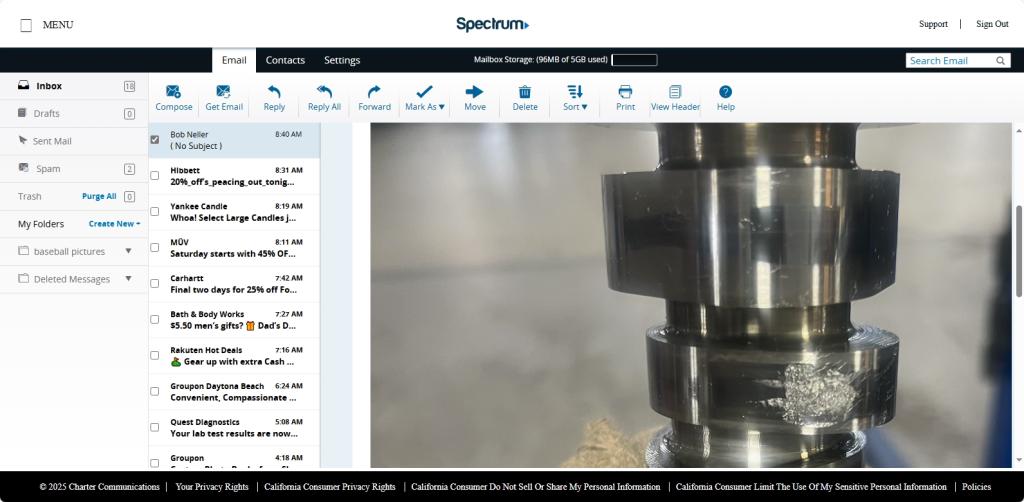Switch to the Email tab
Viewport: 1024px width, 502px height.
click(x=234, y=60)
